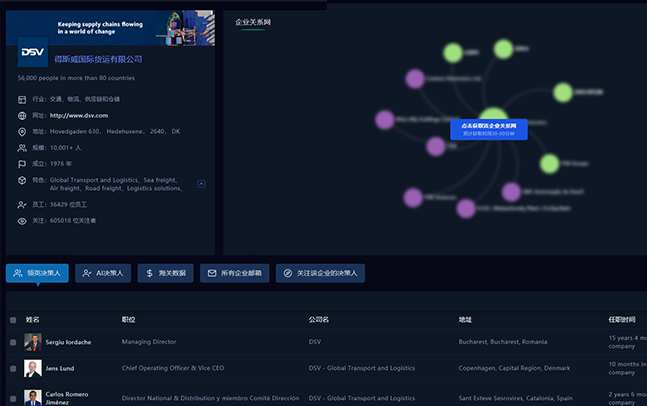647x406 pixels.
Task: Click Sergiu Iordache's profile photo
Action: coord(33,342)
